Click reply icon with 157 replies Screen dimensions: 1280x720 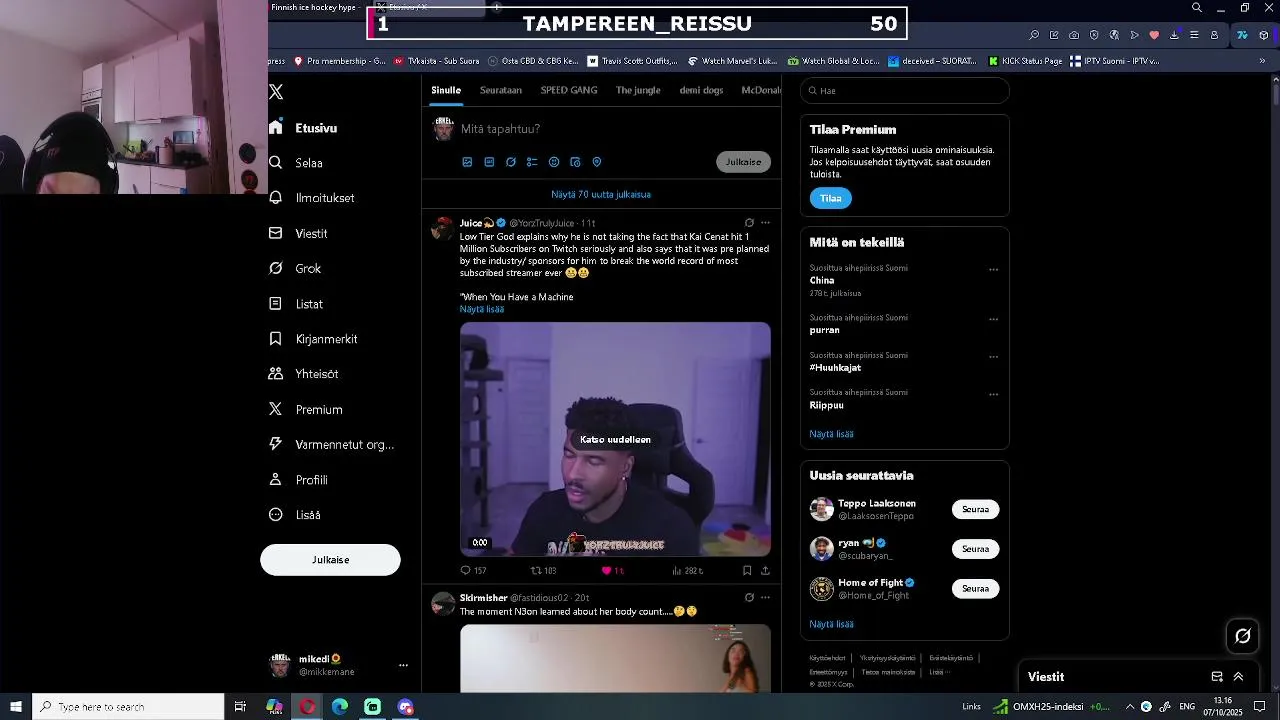(x=465, y=570)
